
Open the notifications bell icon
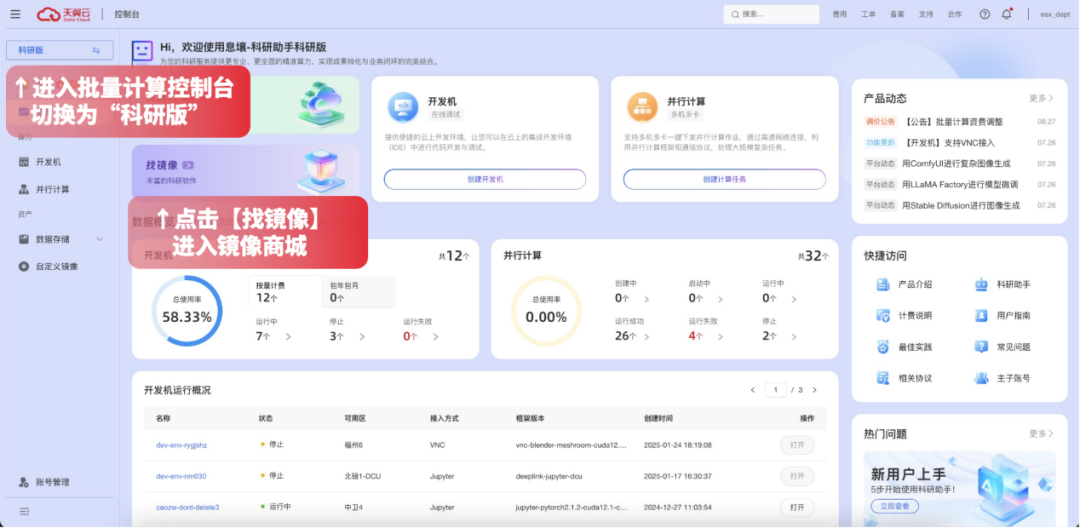(x=1007, y=14)
